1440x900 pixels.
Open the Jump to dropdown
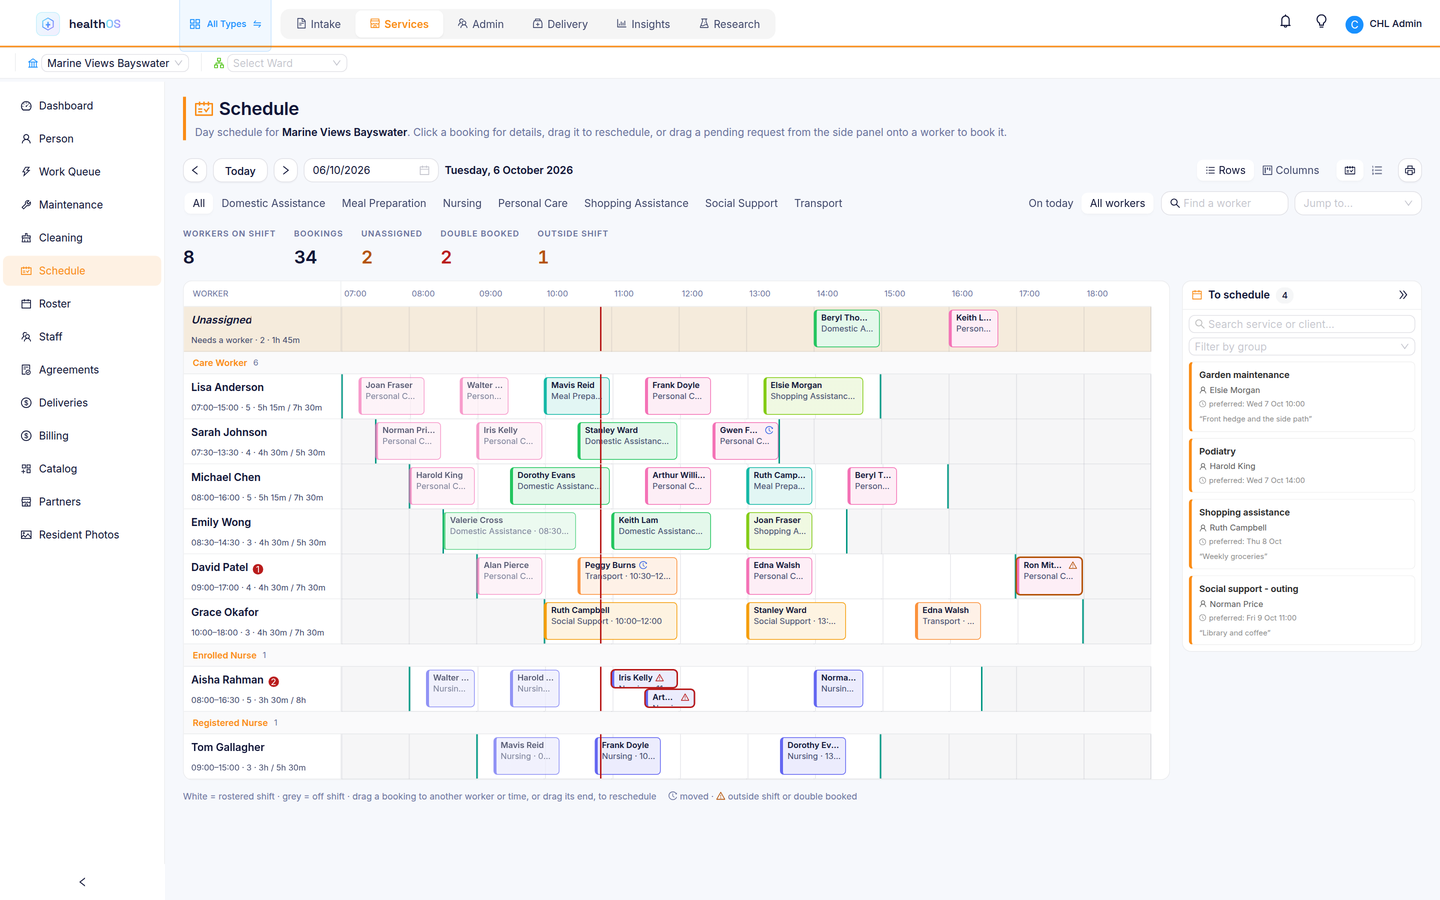point(1358,203)
